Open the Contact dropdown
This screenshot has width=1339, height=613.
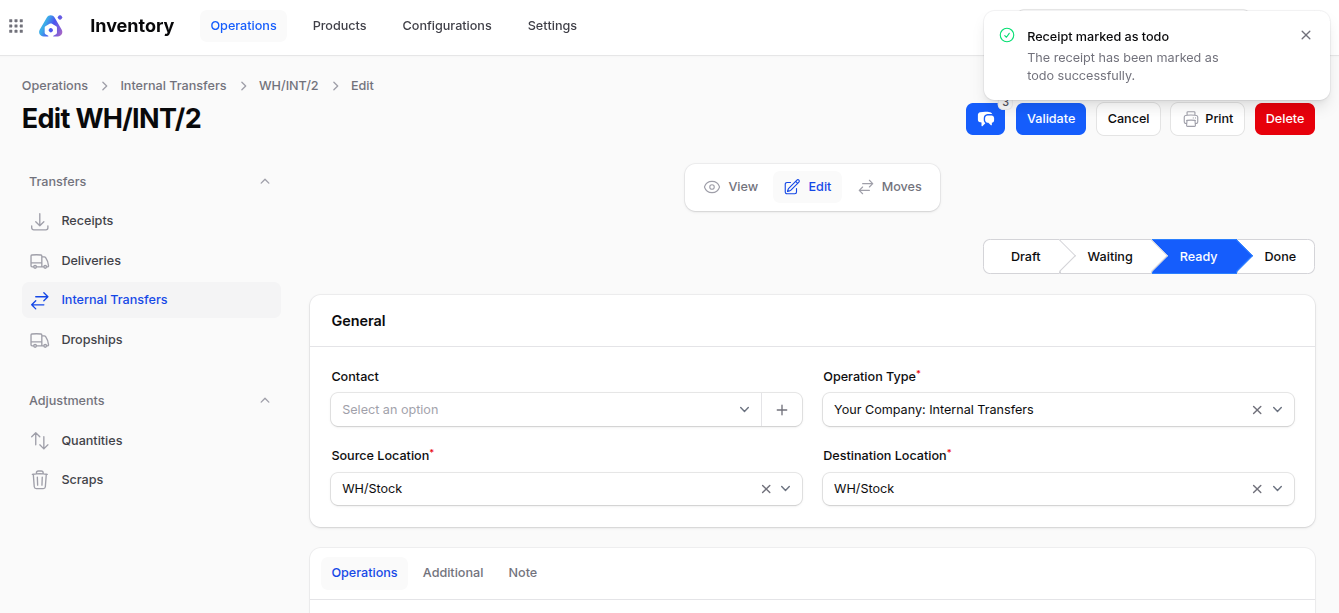(546, 410)
